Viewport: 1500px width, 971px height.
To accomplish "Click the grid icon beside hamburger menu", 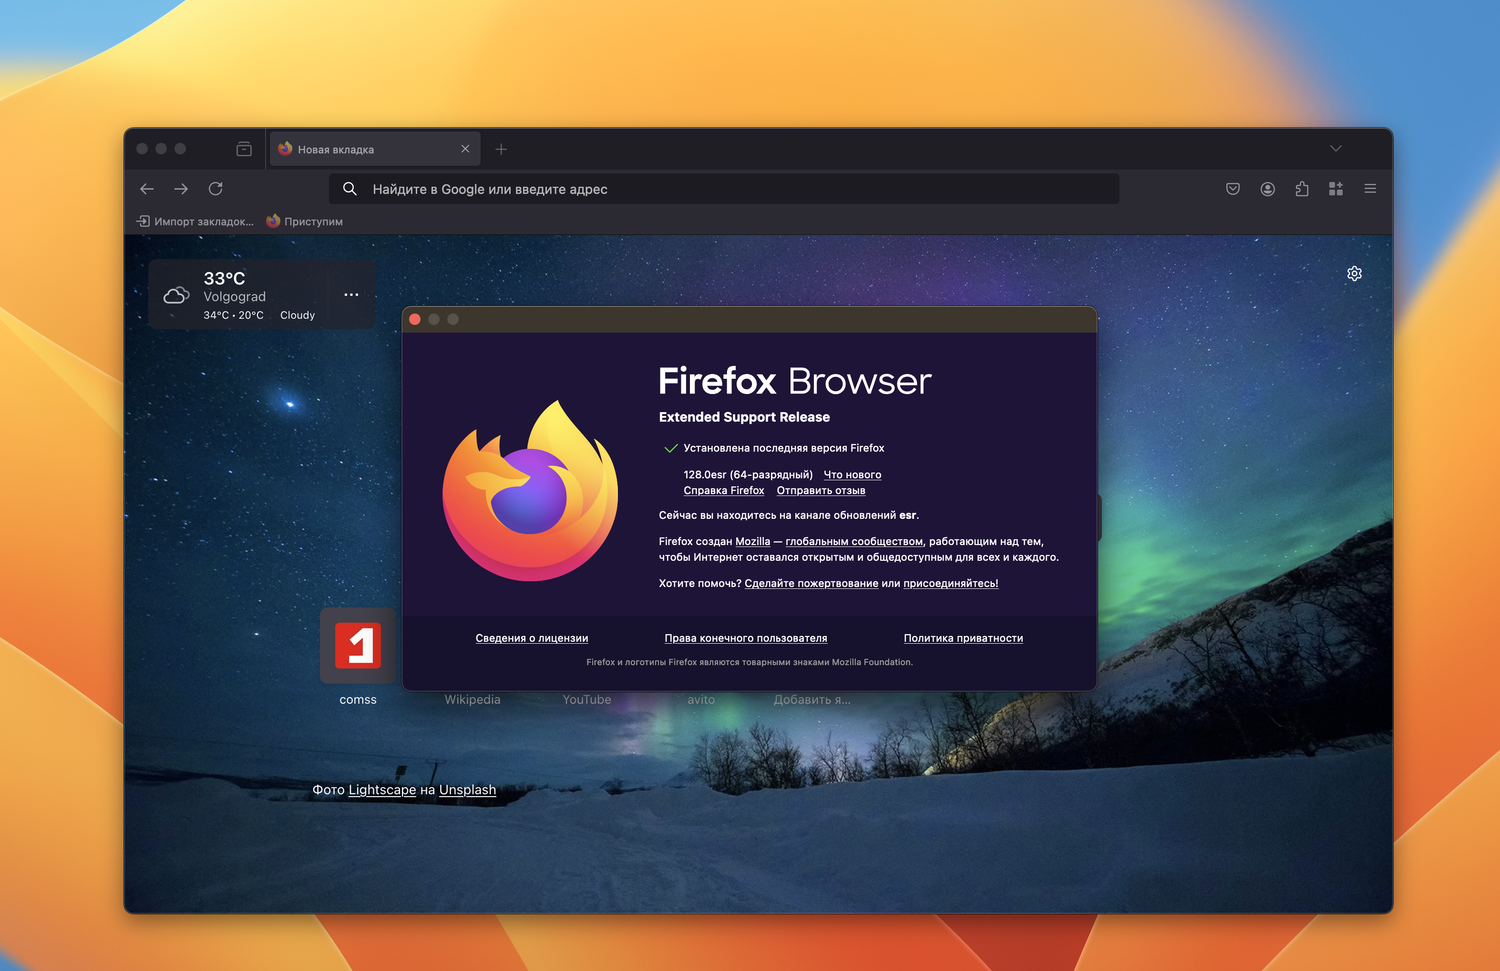I will (x=1336, y=189).
